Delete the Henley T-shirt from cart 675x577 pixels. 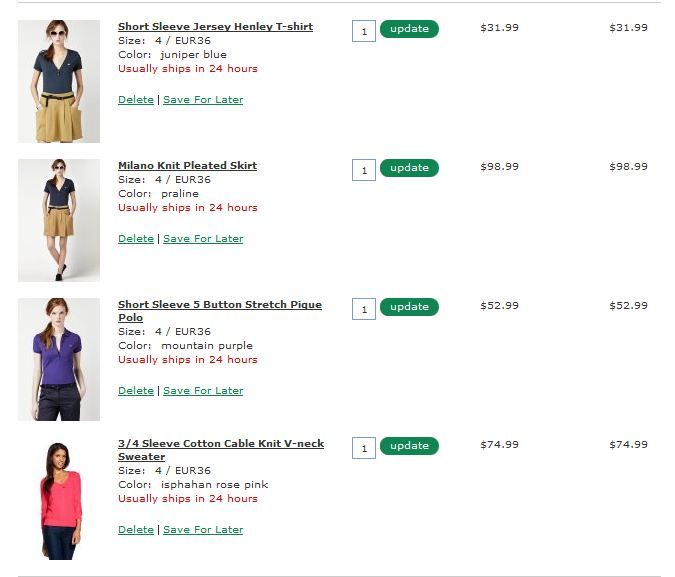(x=136, y=100)
